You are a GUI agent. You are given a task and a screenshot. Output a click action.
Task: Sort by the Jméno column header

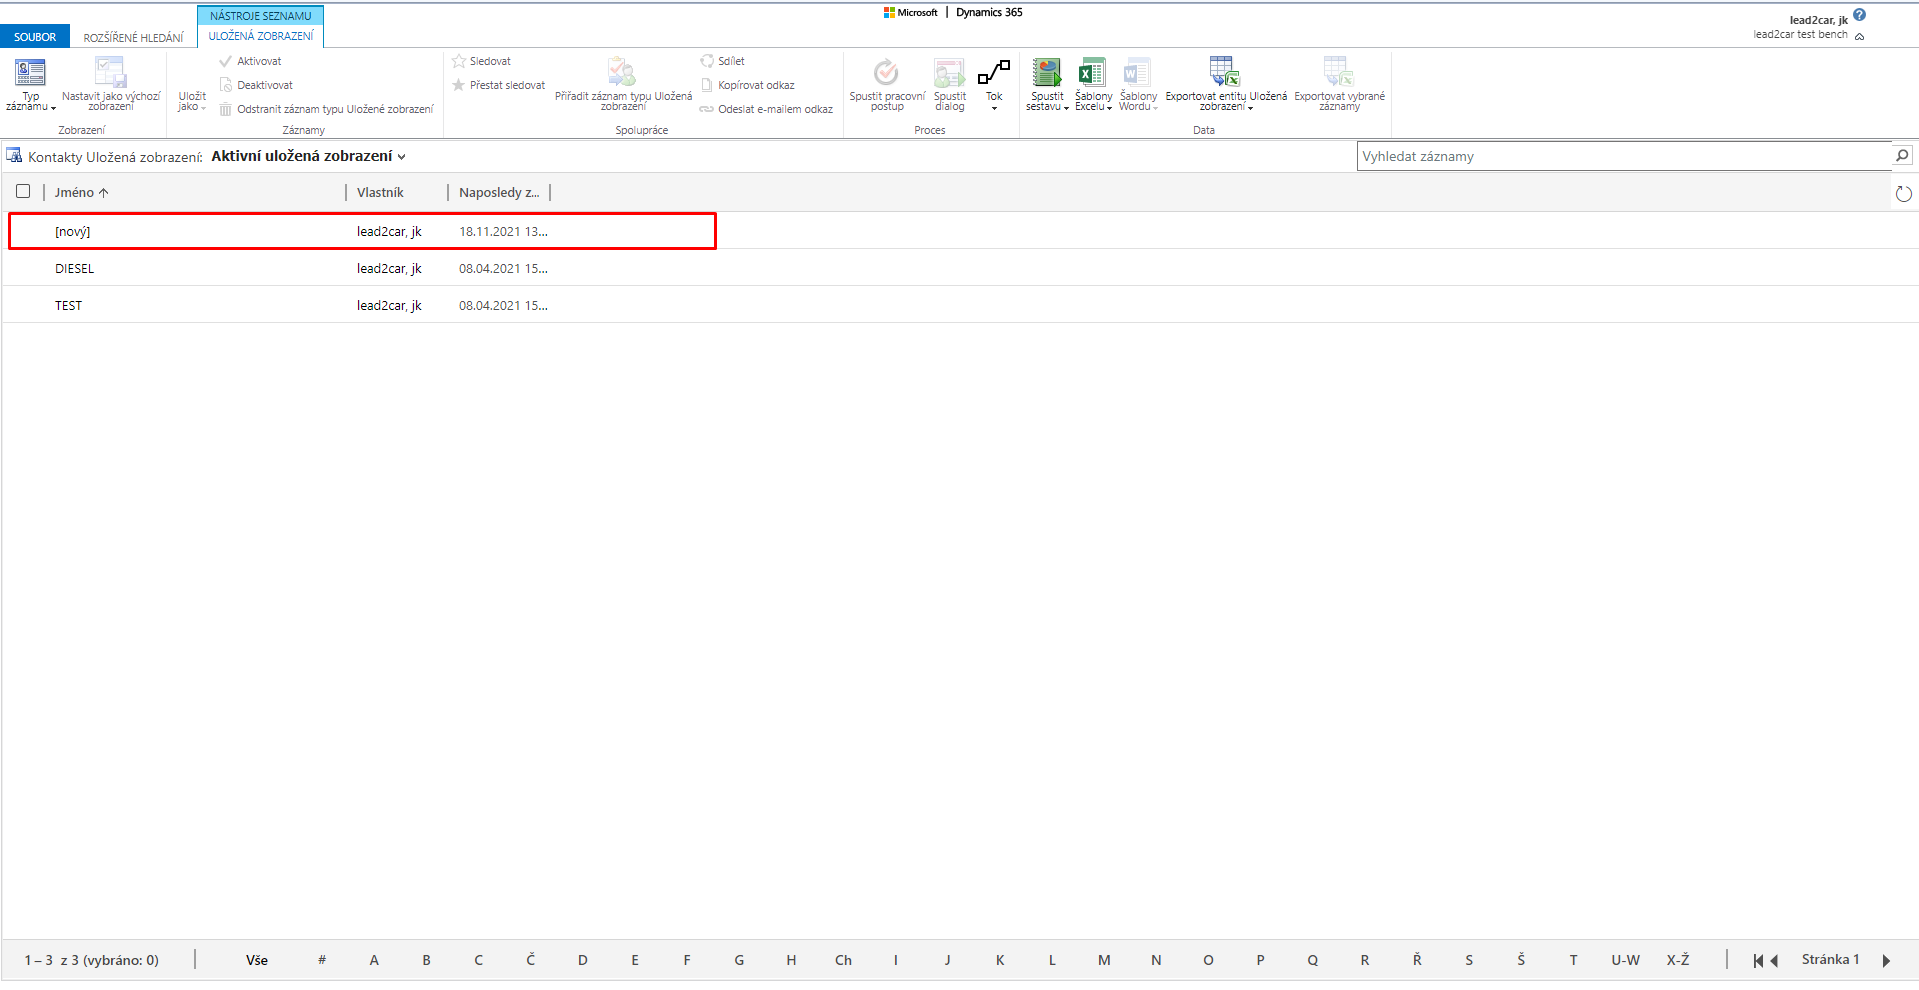[x=75, y=193]
